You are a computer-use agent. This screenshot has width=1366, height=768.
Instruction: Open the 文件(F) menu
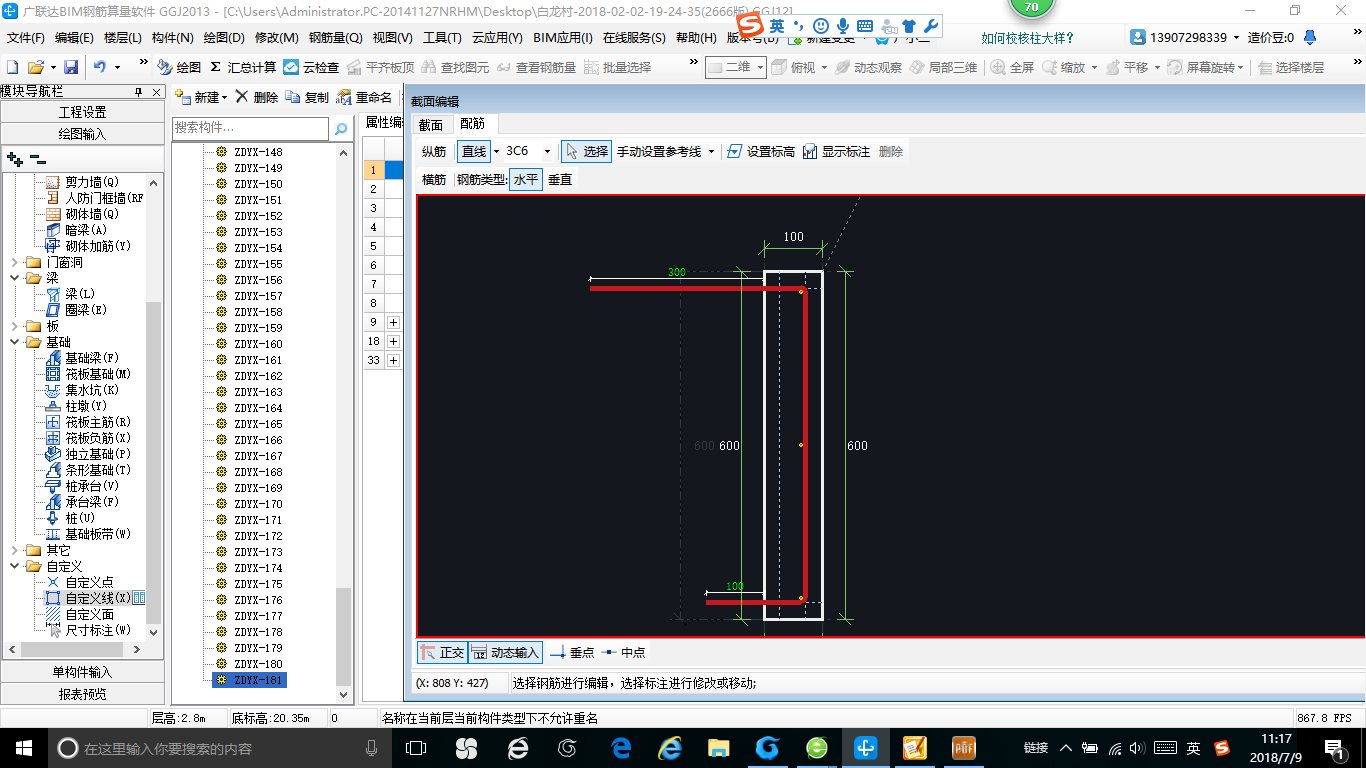tap(26, 38)
